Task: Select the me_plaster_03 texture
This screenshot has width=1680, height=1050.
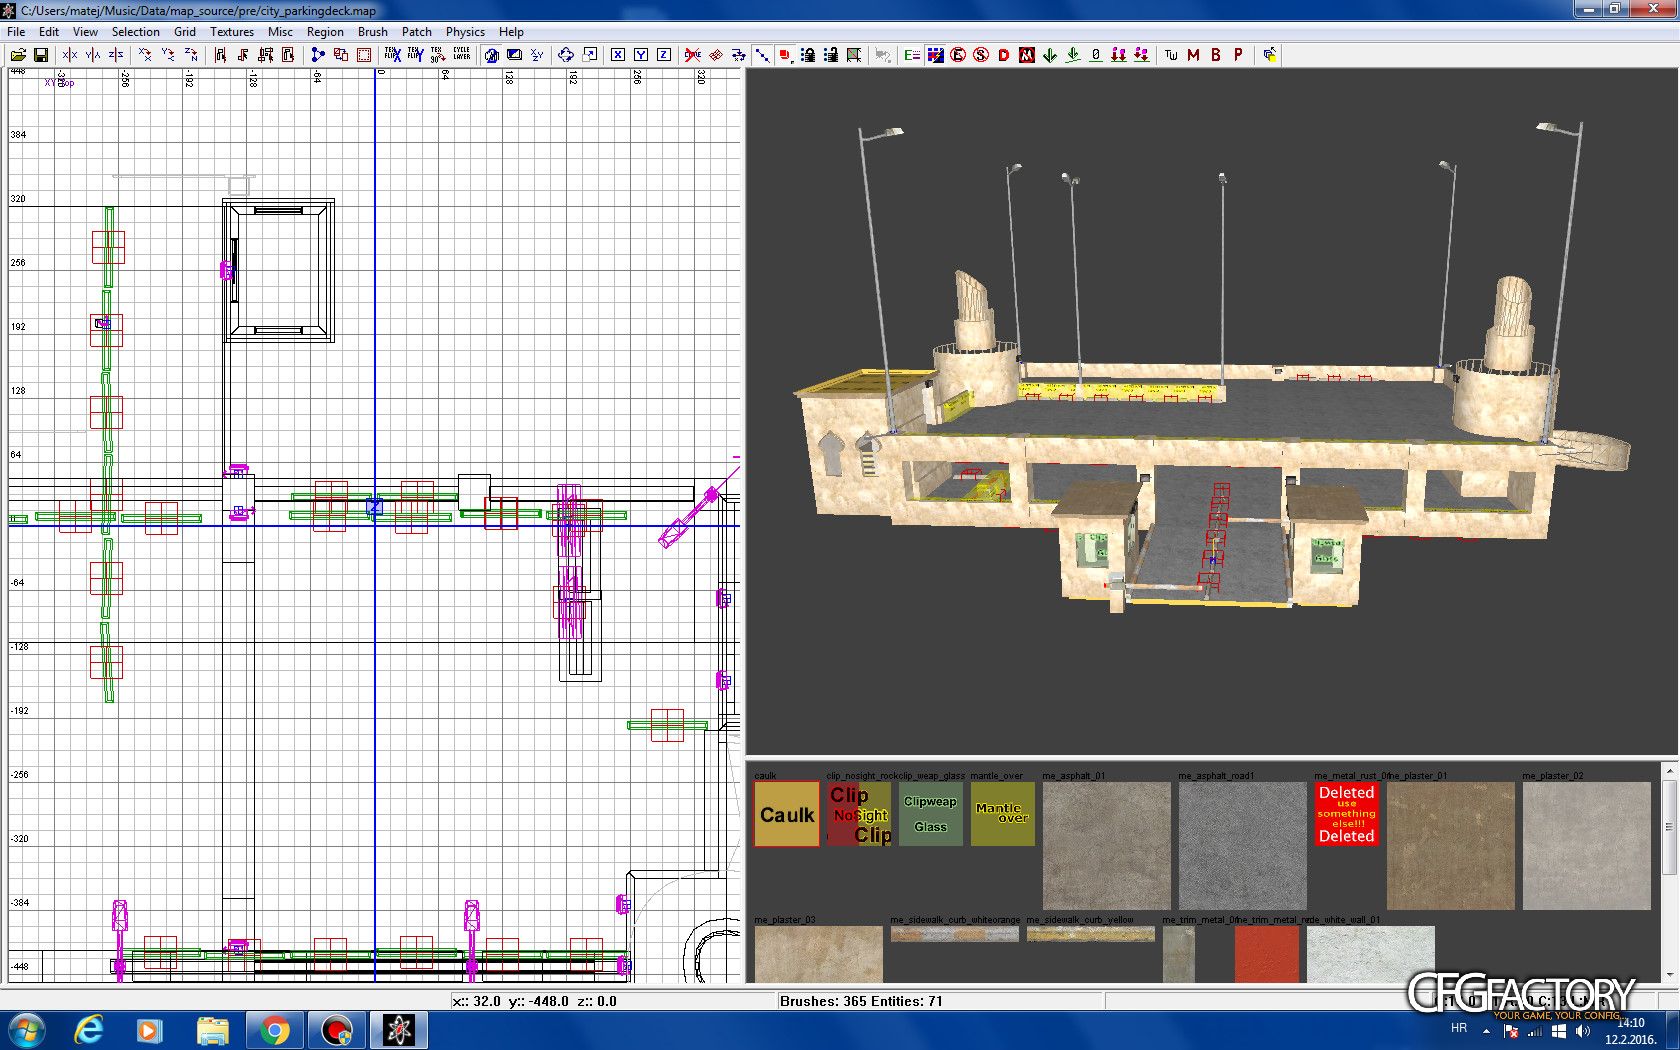Action: (819, 954)
